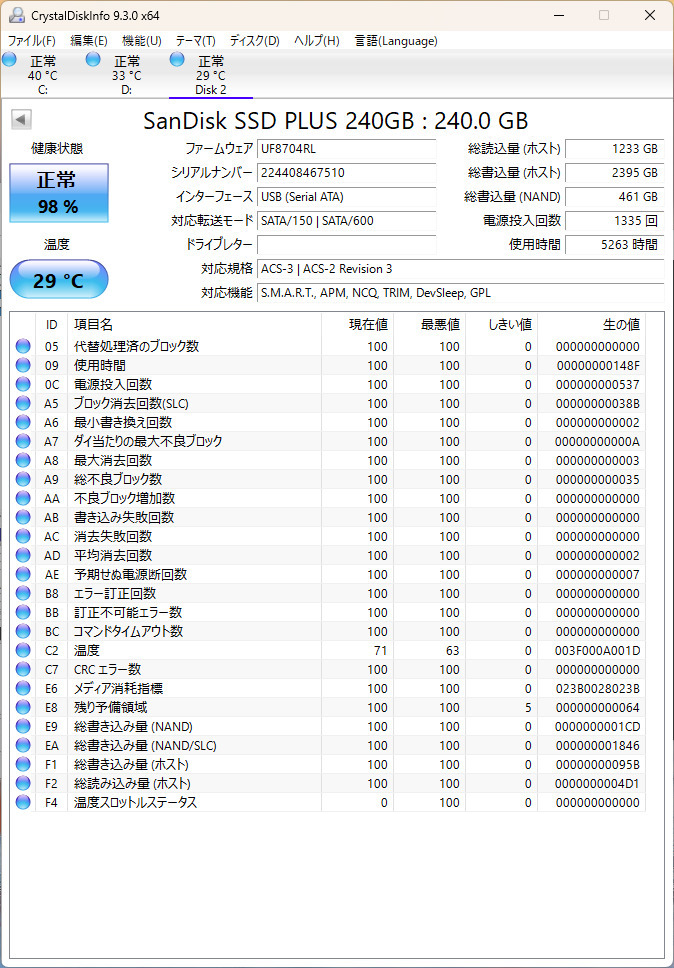
Task: Open the 言語(Language) menu
Action: point(396,41)
